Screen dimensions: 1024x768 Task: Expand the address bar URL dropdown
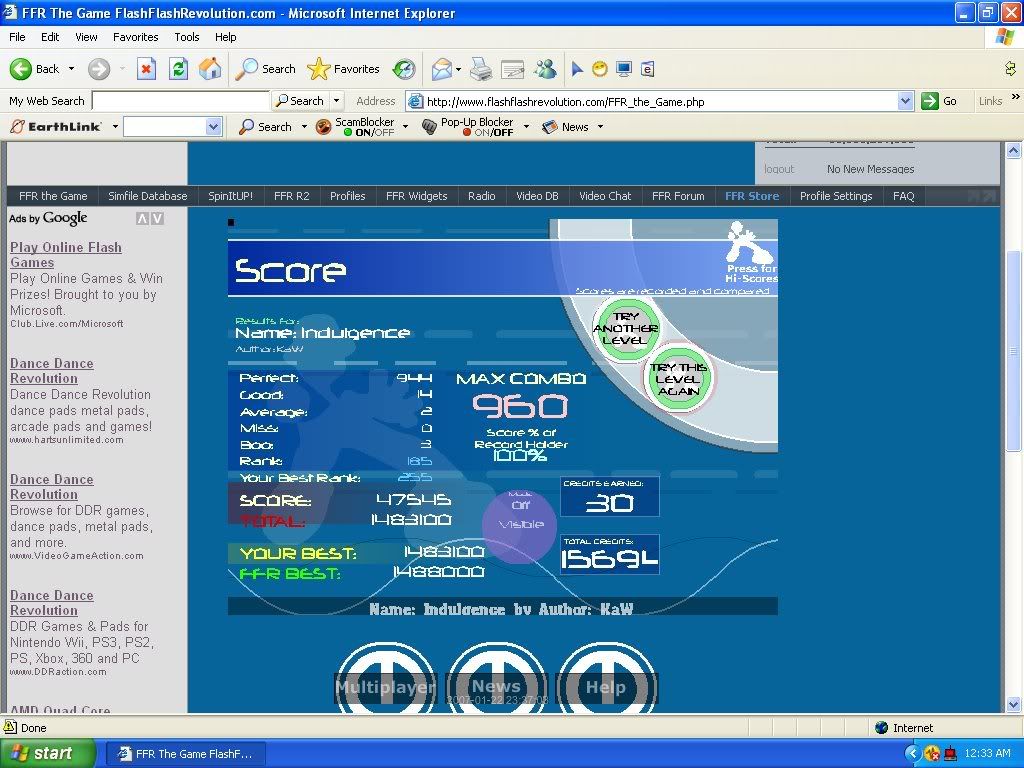point(905,101)
